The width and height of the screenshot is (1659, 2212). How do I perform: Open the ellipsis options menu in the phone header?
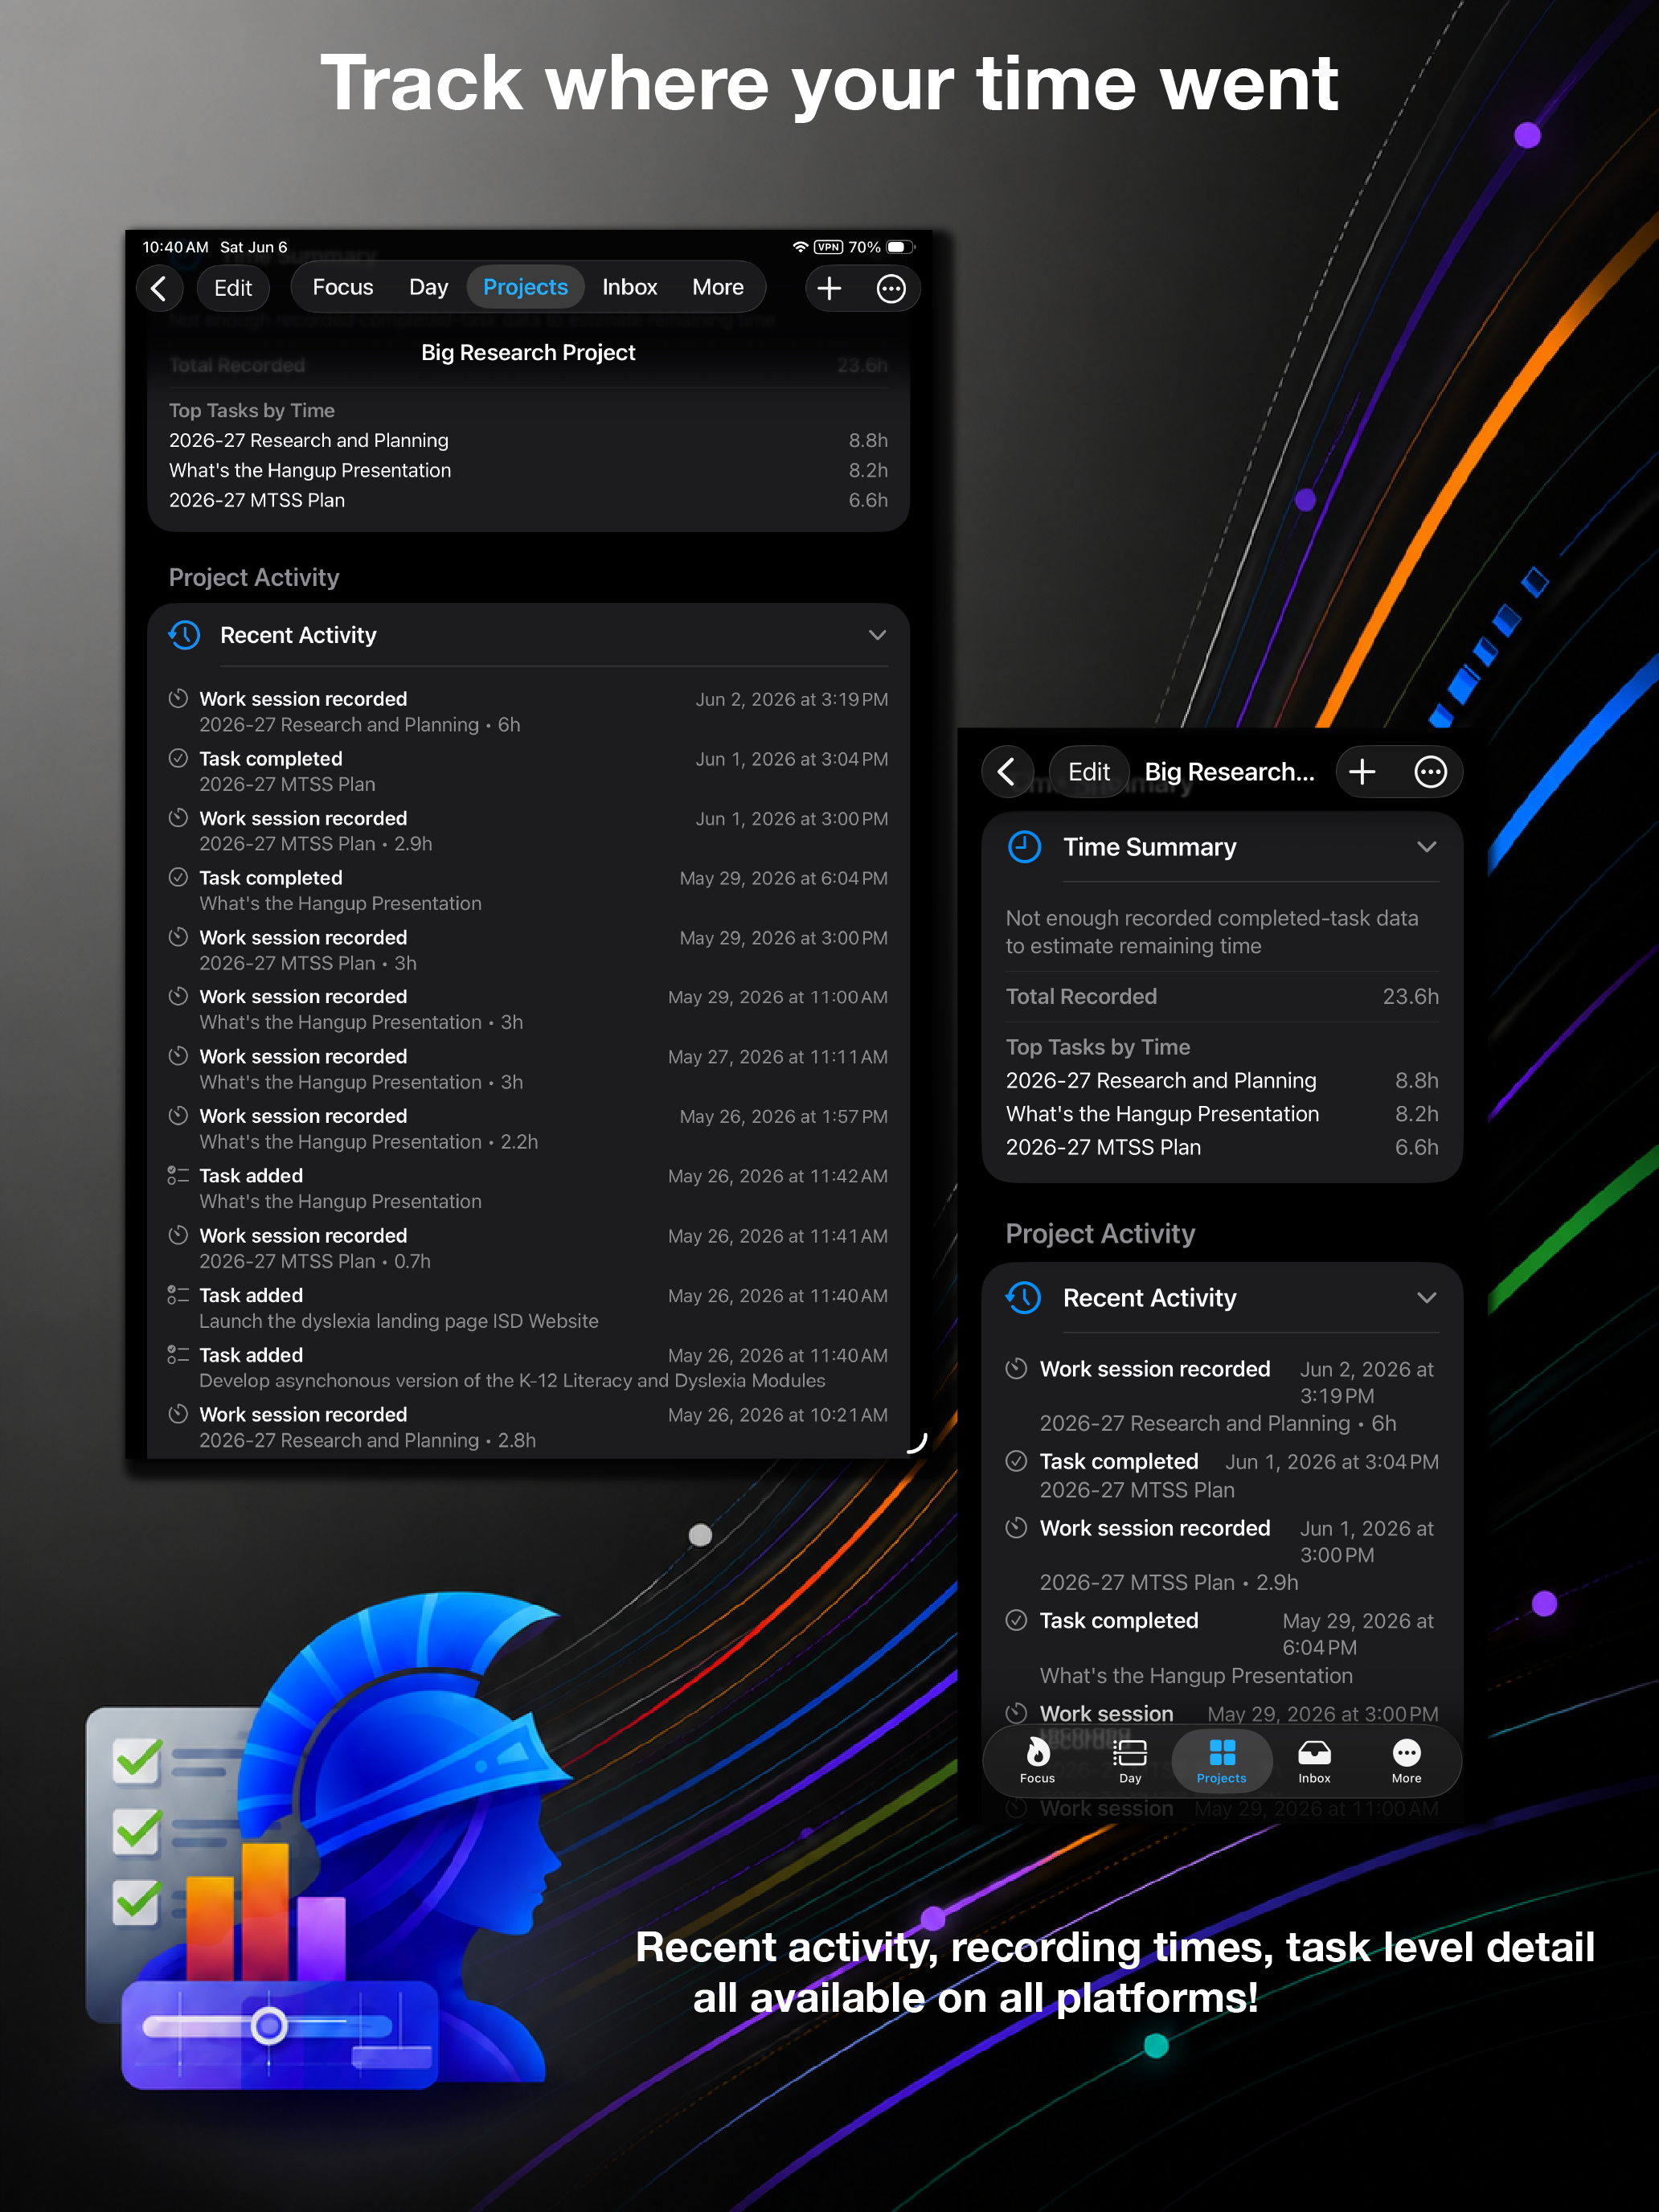click(1430, 771)
